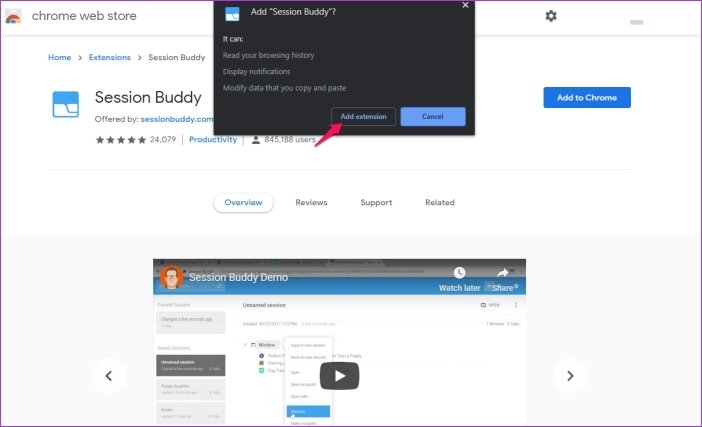
Task: Close the Add Session Buddy dialog
Action: point(465,5)
